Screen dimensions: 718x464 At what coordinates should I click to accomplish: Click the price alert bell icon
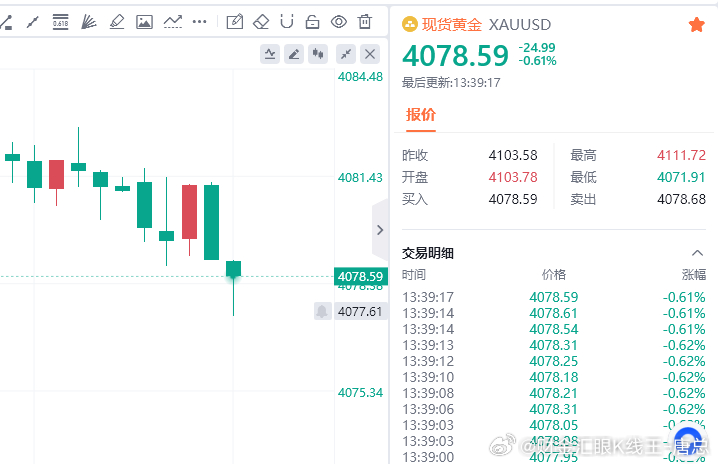[x=322, y=311]
